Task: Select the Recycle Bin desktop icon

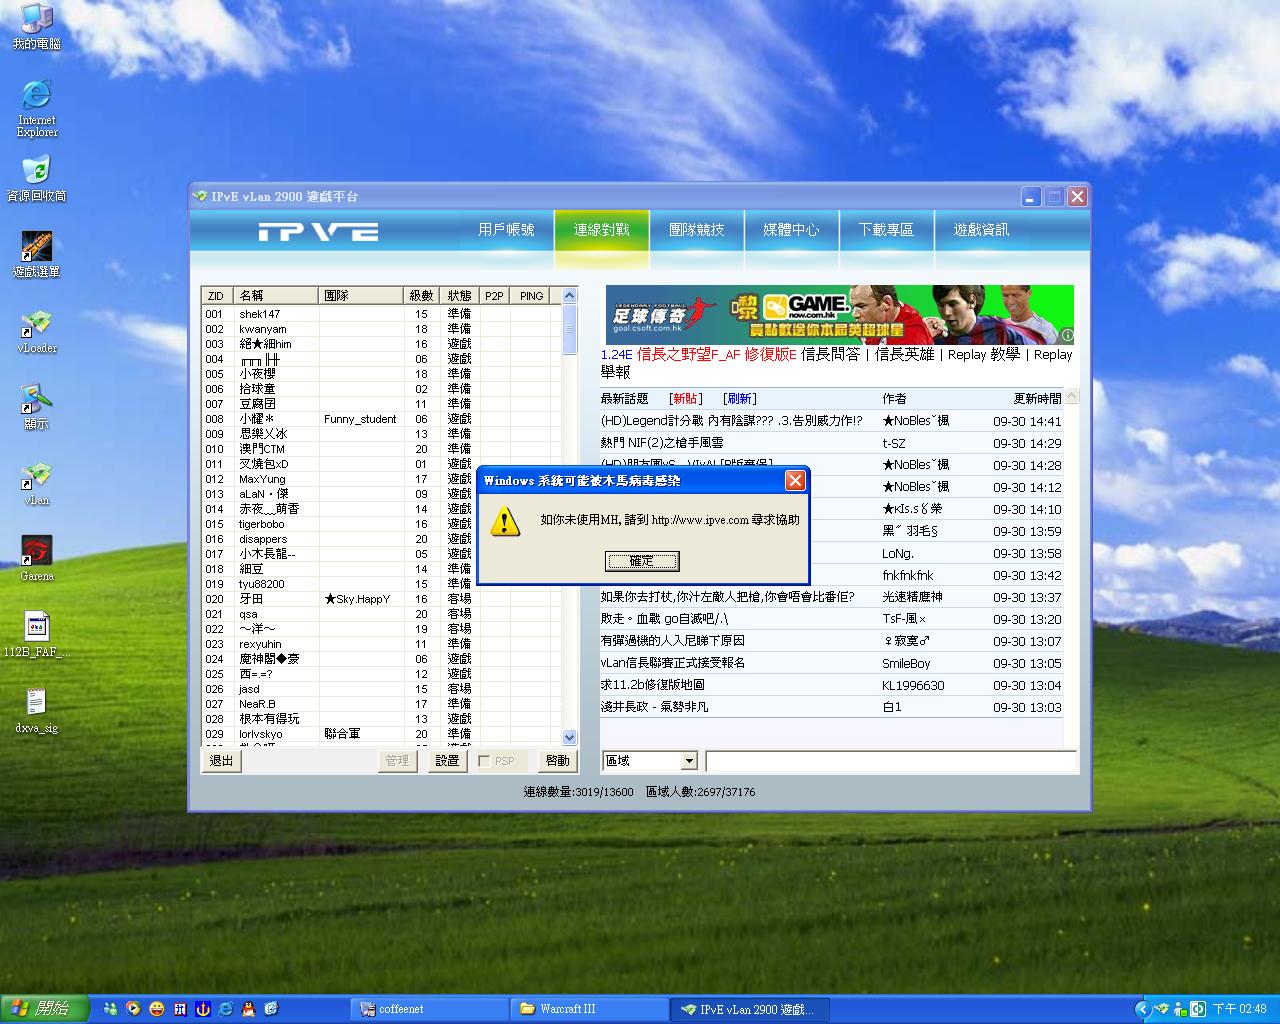Action: 37,179
